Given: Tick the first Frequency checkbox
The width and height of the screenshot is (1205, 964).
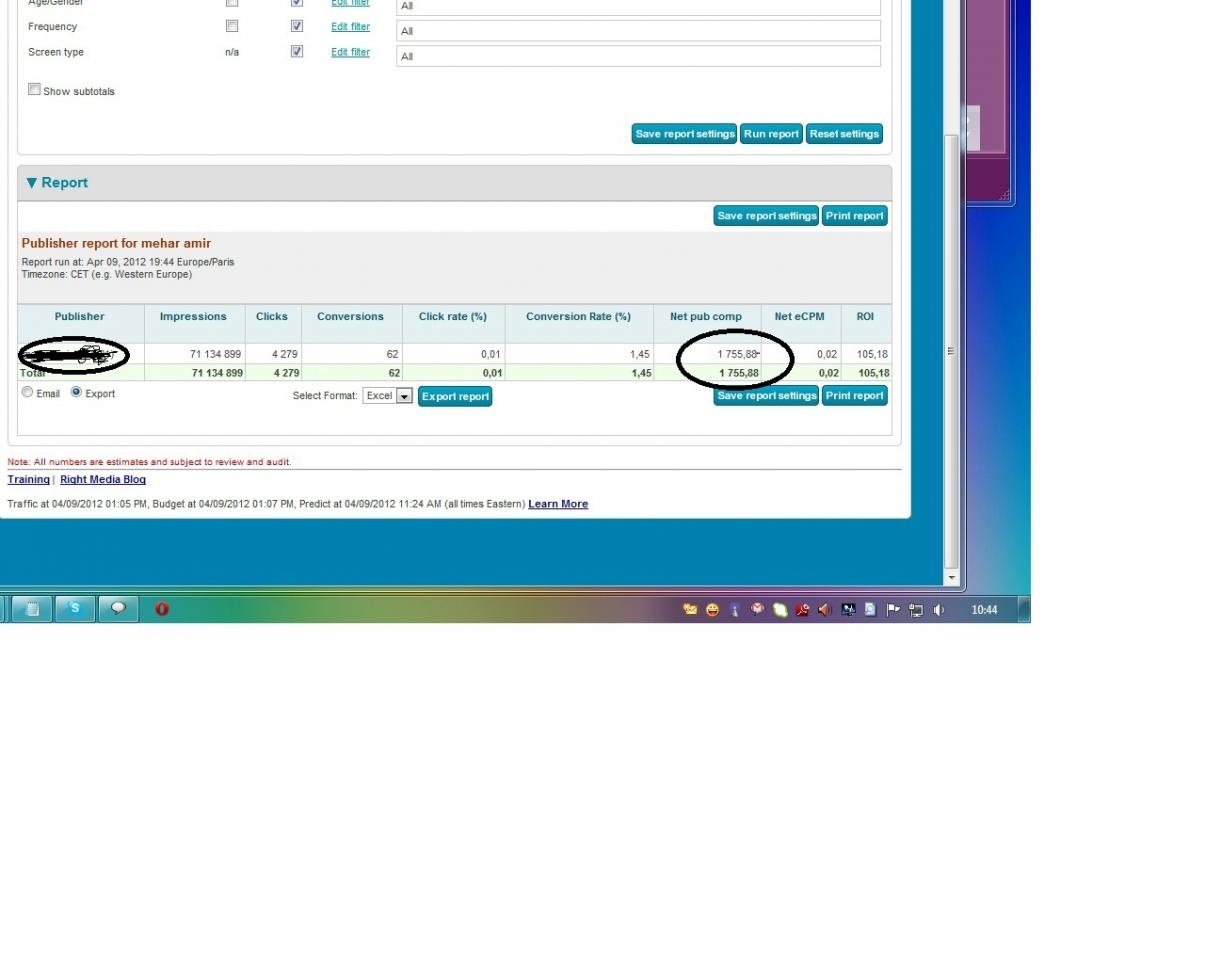Looking at the screenshot, I should [x=232, y=26].
